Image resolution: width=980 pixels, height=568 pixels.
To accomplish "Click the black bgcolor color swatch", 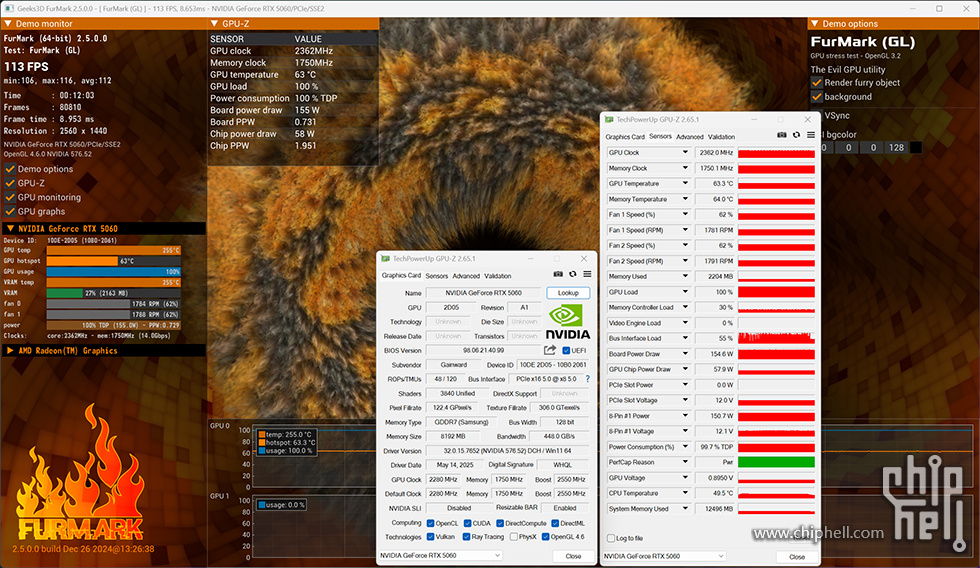I will [916, 147].
